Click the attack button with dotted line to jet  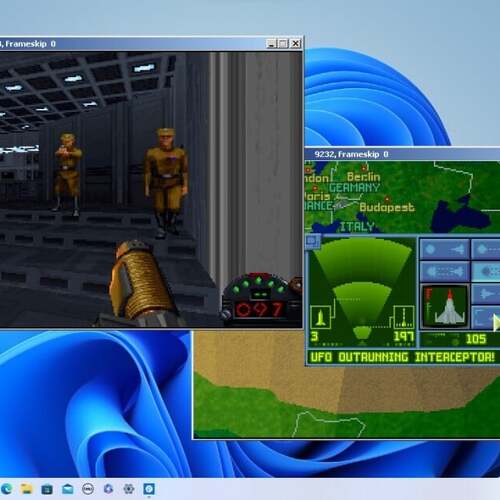445,272
